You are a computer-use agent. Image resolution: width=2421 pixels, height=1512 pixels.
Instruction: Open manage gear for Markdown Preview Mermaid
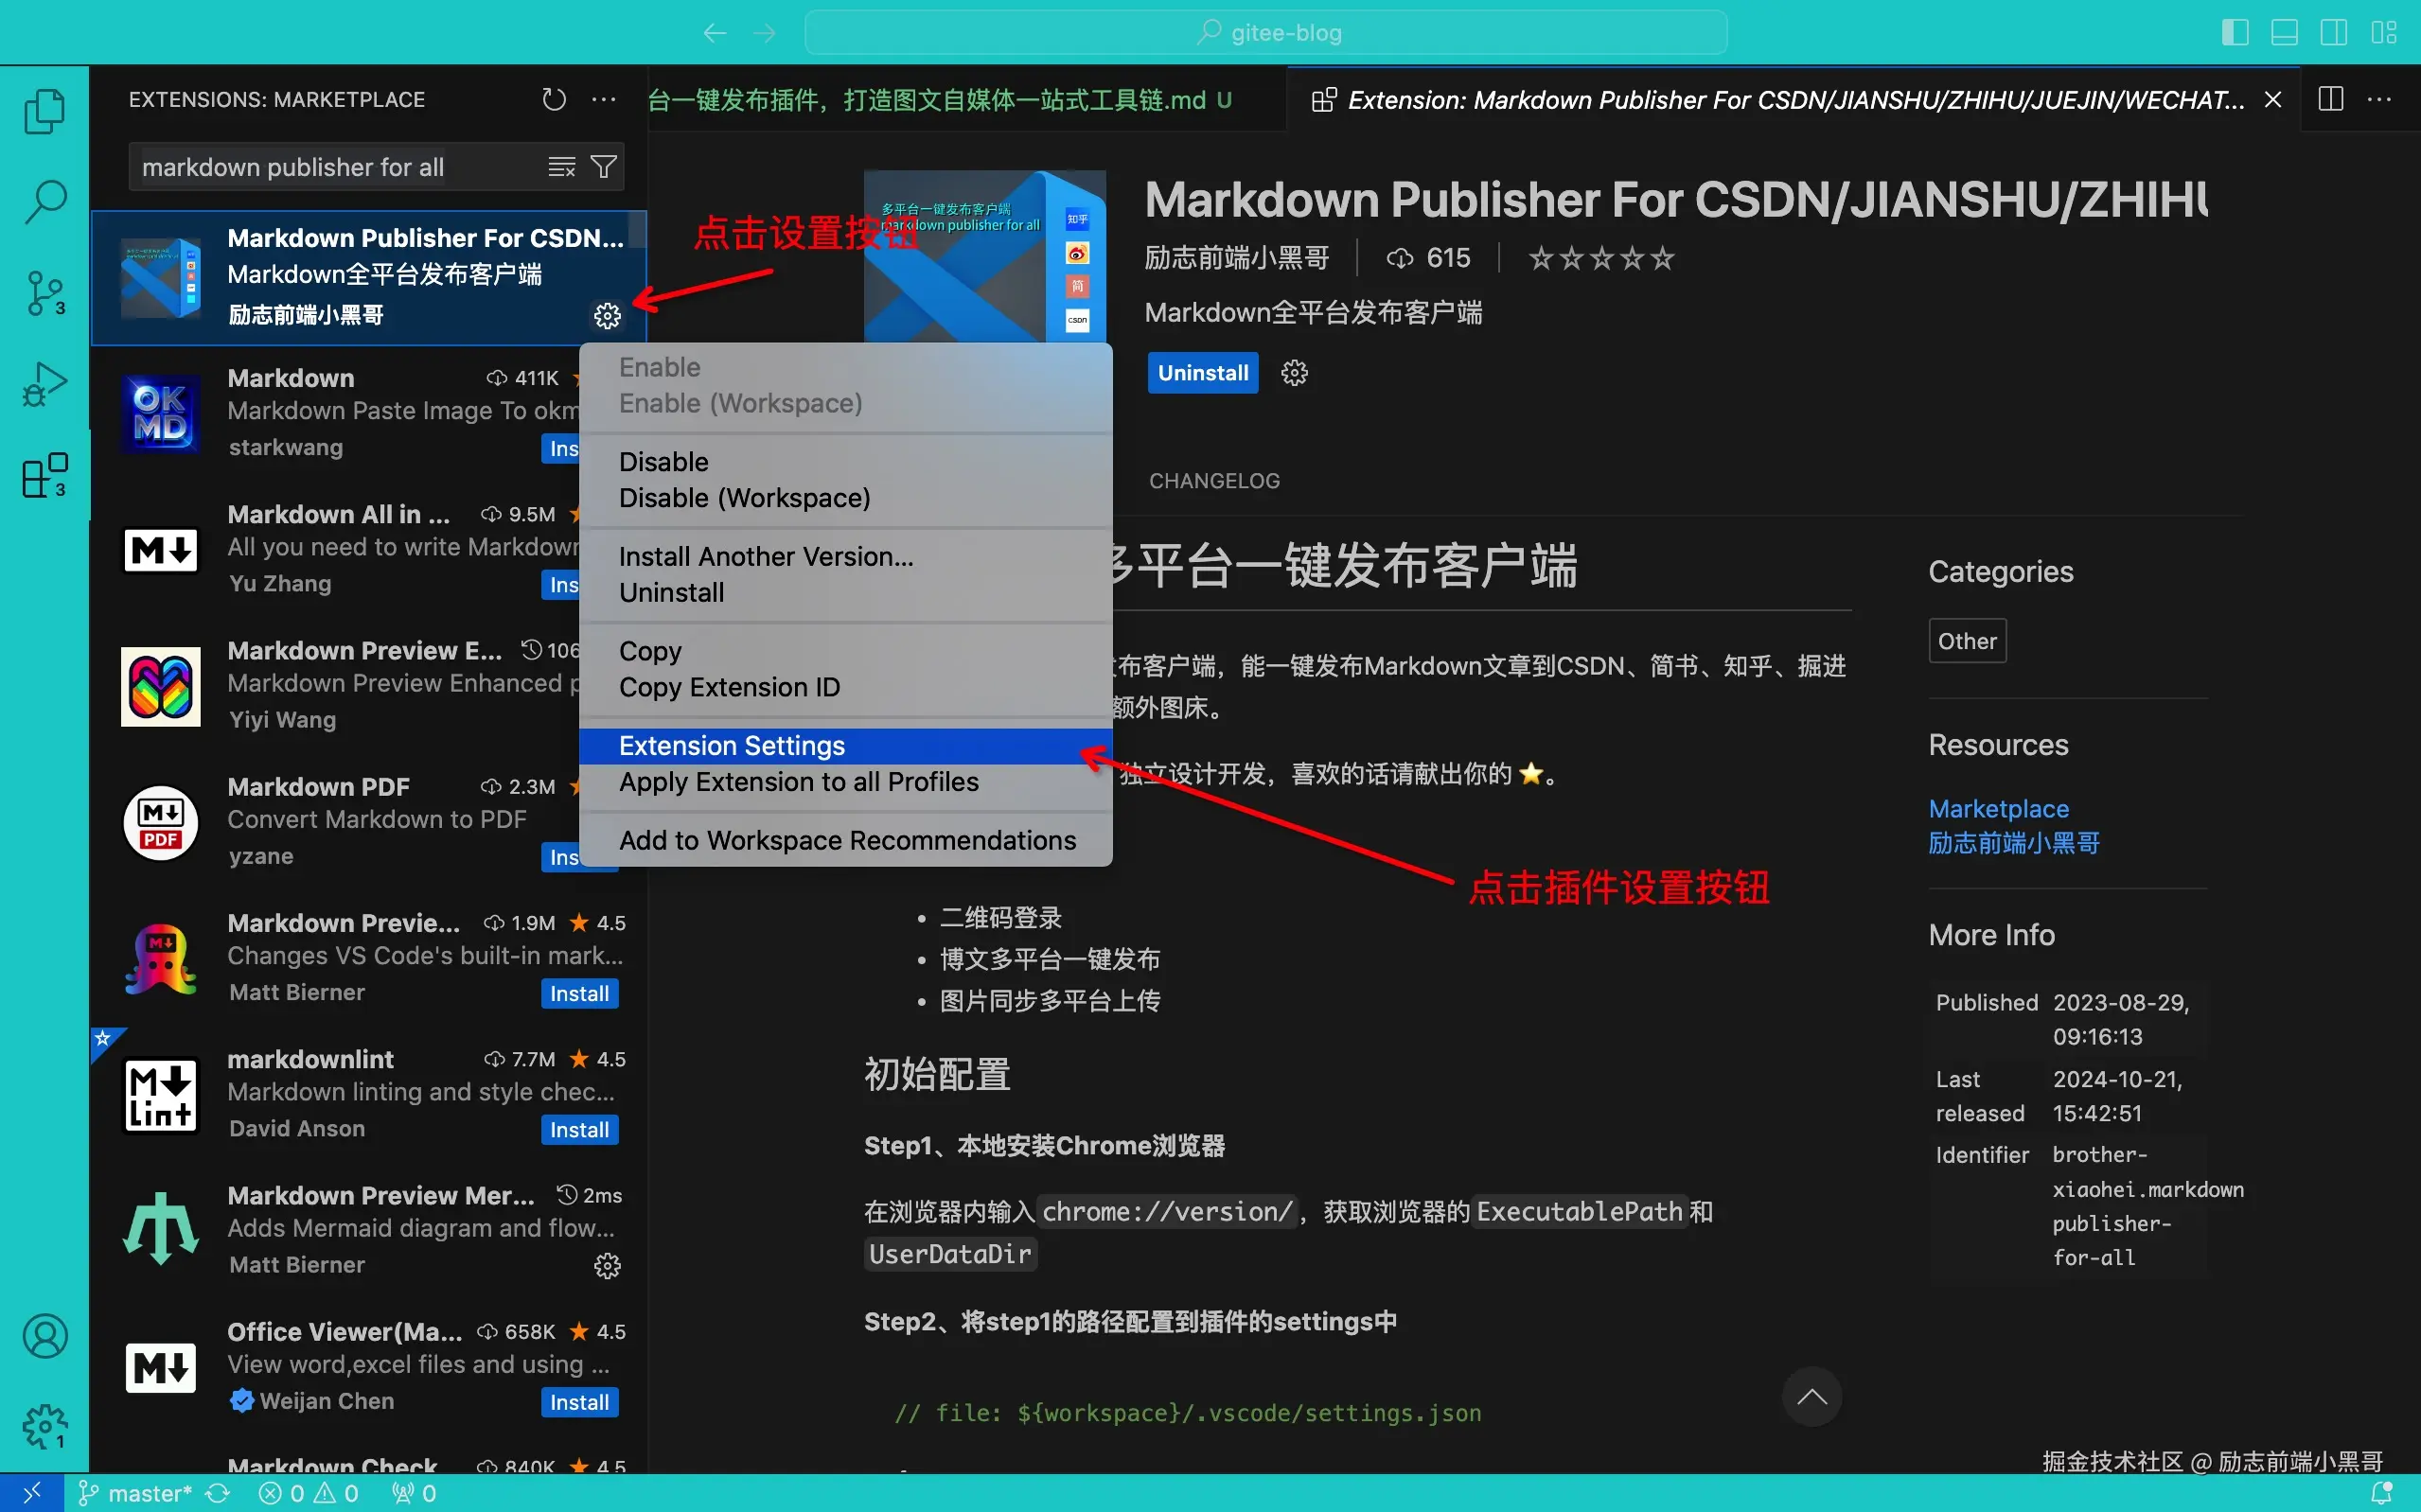pos(607,1266)
